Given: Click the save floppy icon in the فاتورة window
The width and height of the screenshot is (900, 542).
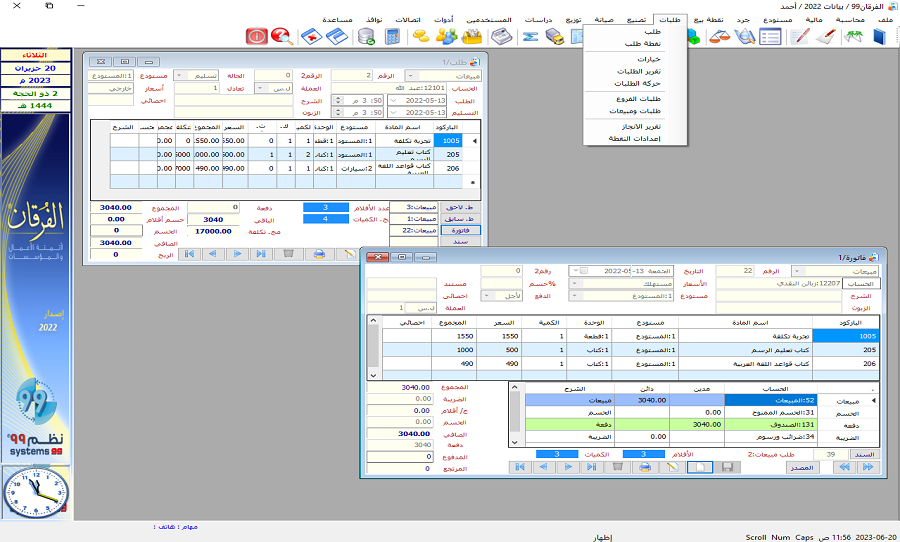Looking at the screenshot, I should [x=728, y=467].
